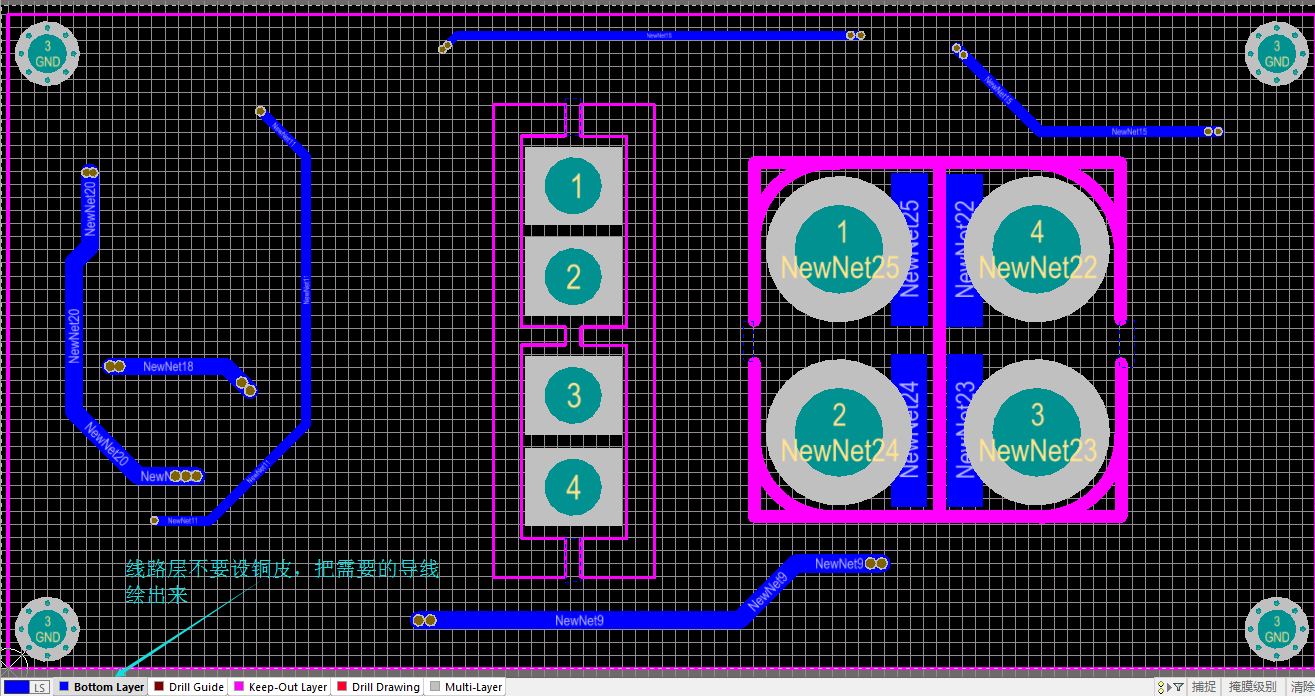
Task: Open the selection filter funnel icon
Action: tap(1178, 687)
